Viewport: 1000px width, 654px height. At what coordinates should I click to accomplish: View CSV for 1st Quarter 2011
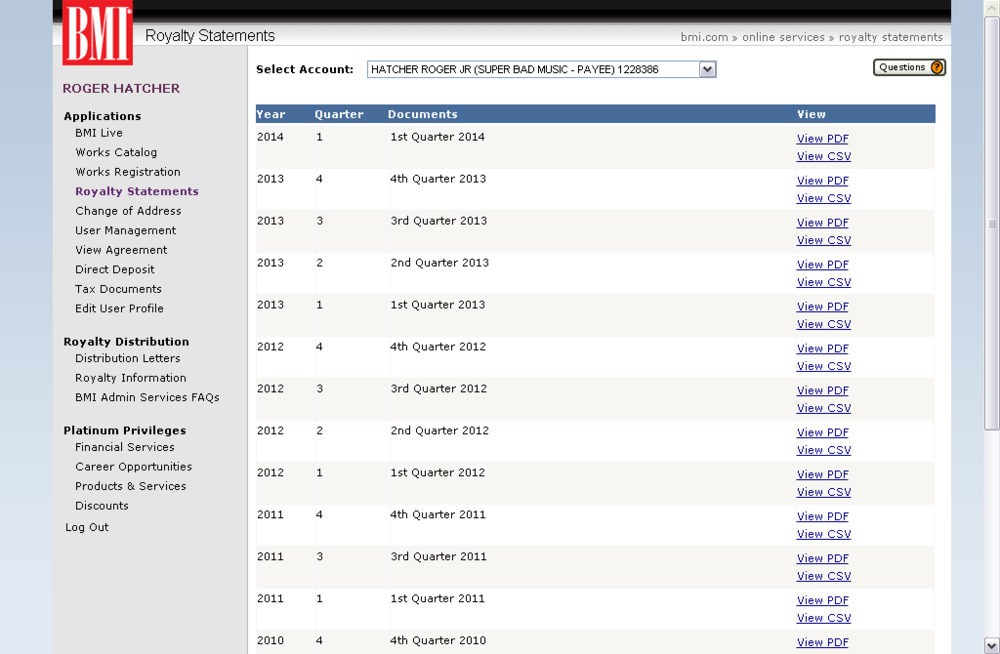[824, 618]
